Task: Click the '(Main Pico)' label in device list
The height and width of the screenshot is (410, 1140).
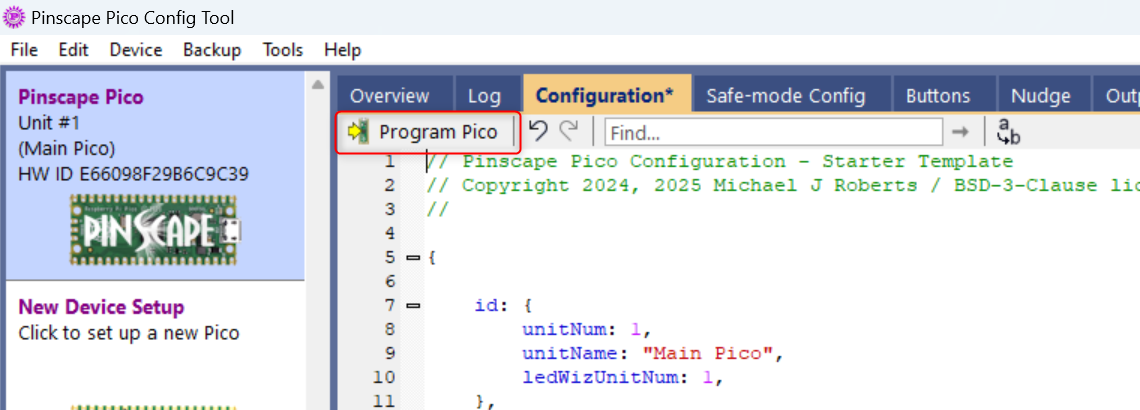Action: tap(67, 149)
